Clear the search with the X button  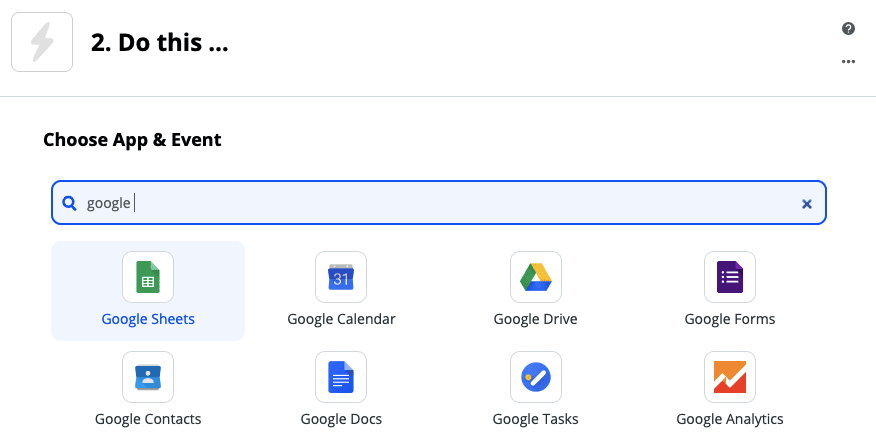pyautogui.click(x=807, y=204)
